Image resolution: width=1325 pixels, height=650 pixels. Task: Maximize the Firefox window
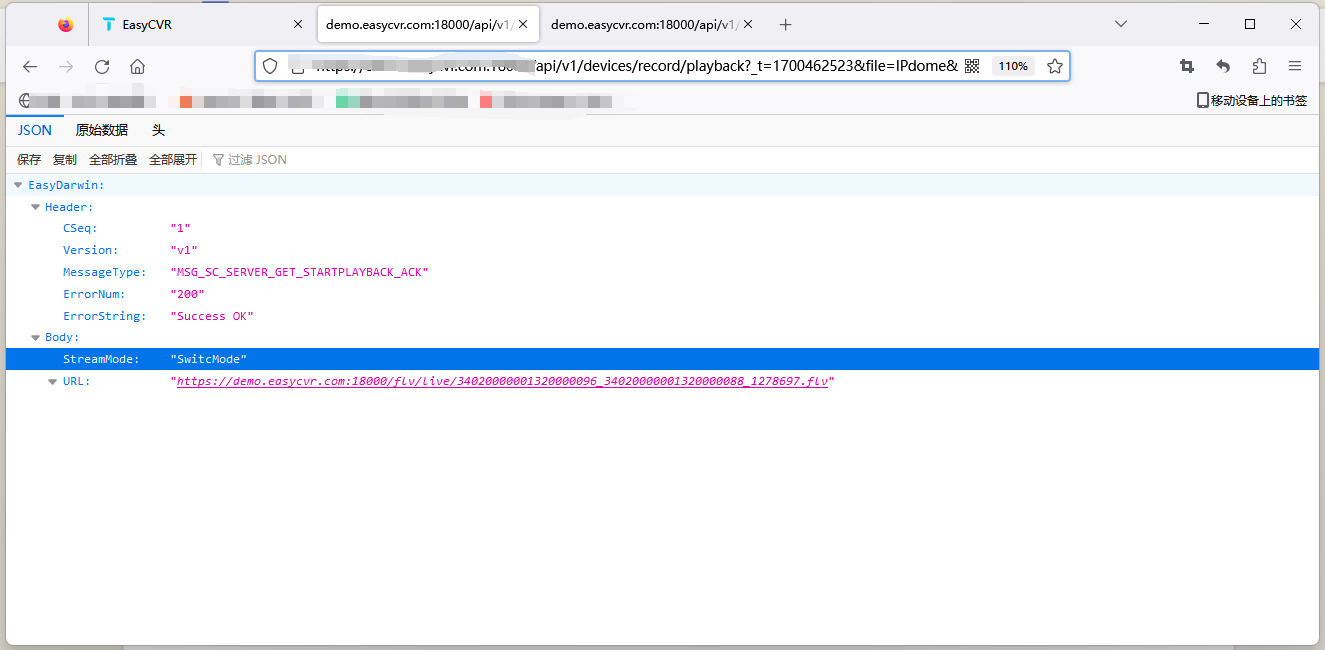point(1250,24)
